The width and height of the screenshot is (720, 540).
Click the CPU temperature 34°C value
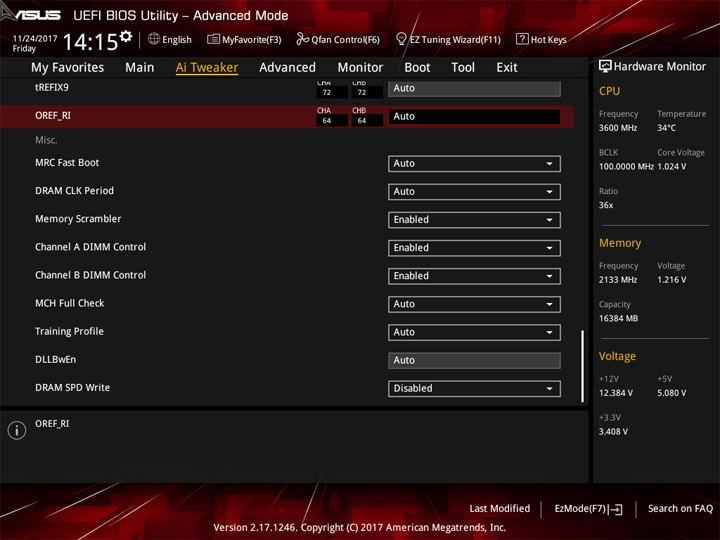pyautogui.click(x=666, y=128)
